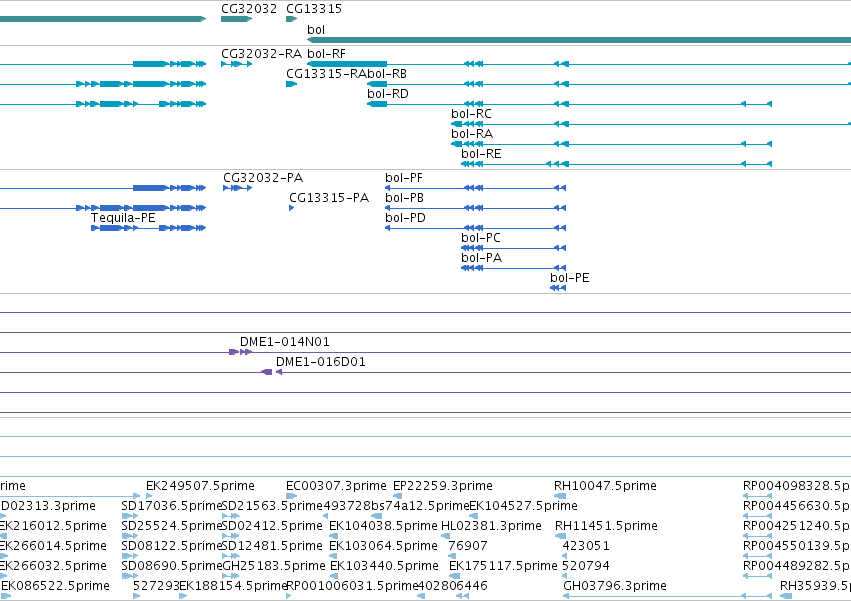Click the SD02412.5prime EST label

pyautogui.click(x=272, y=526)
